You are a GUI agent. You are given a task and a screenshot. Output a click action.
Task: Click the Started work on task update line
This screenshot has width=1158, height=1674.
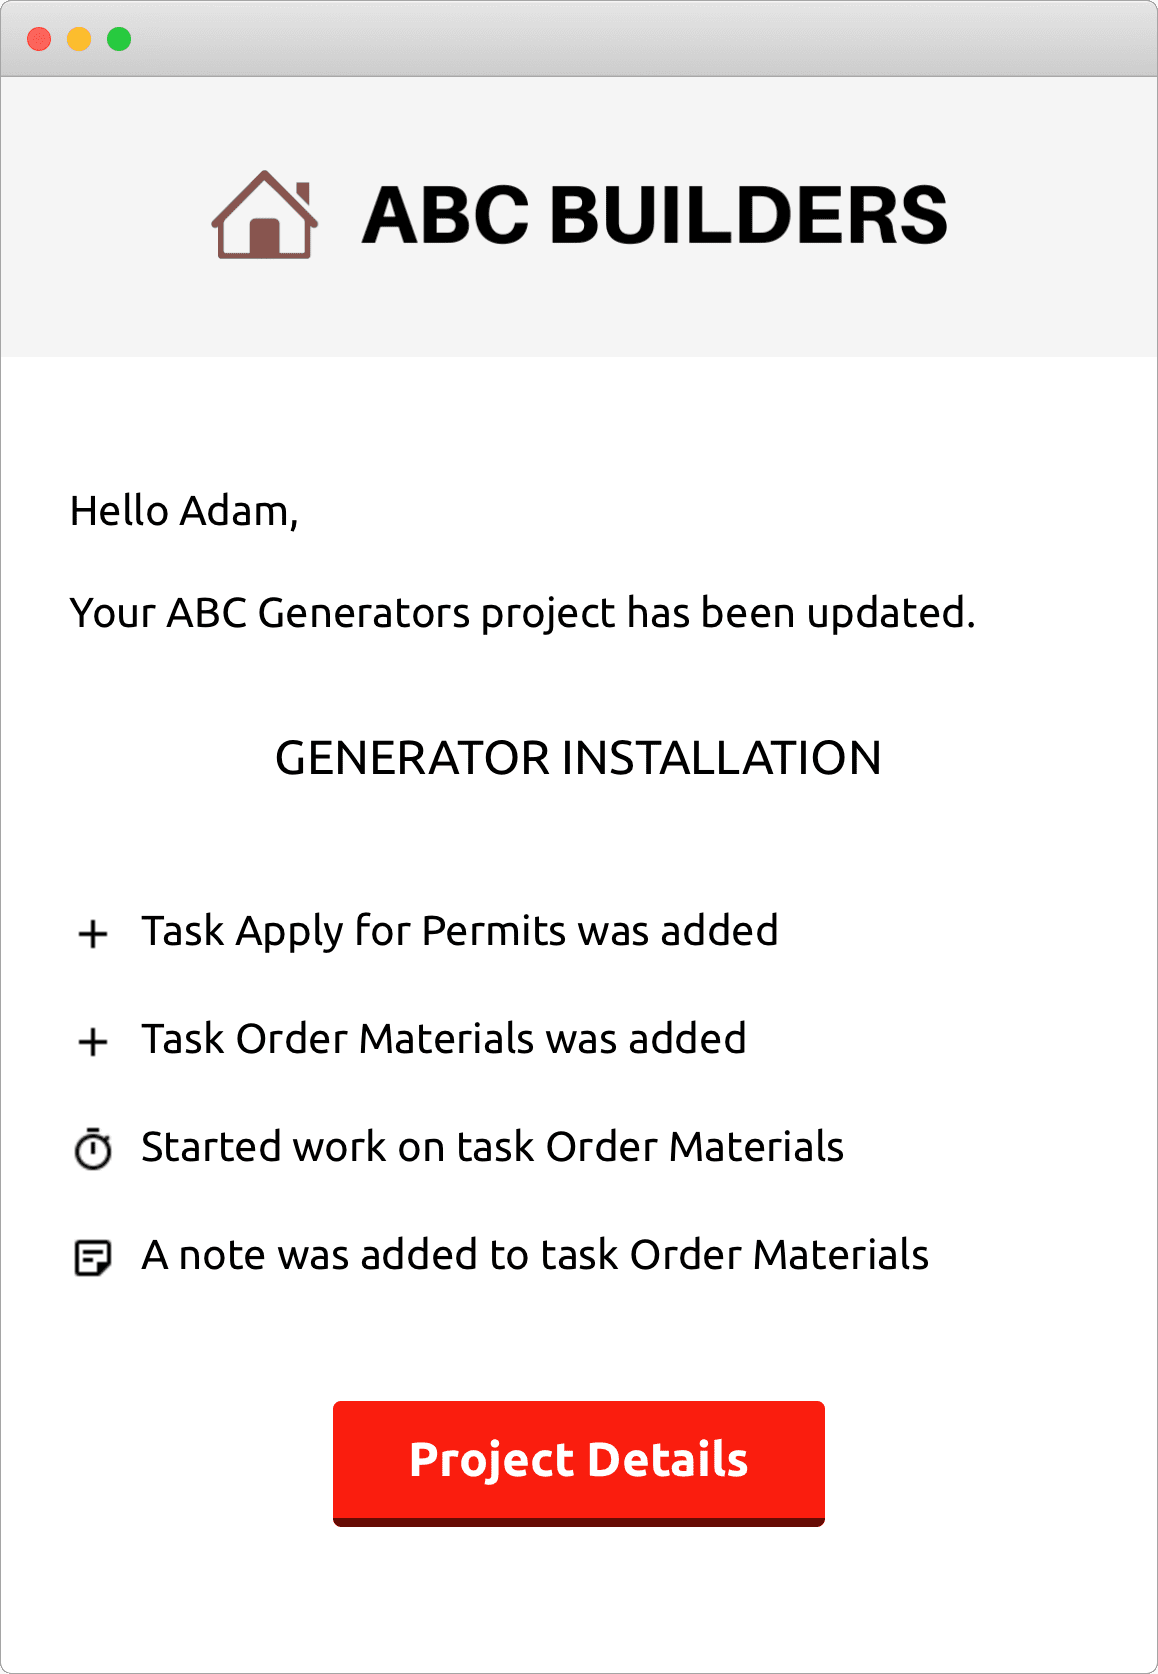(x=493, y=1148)
